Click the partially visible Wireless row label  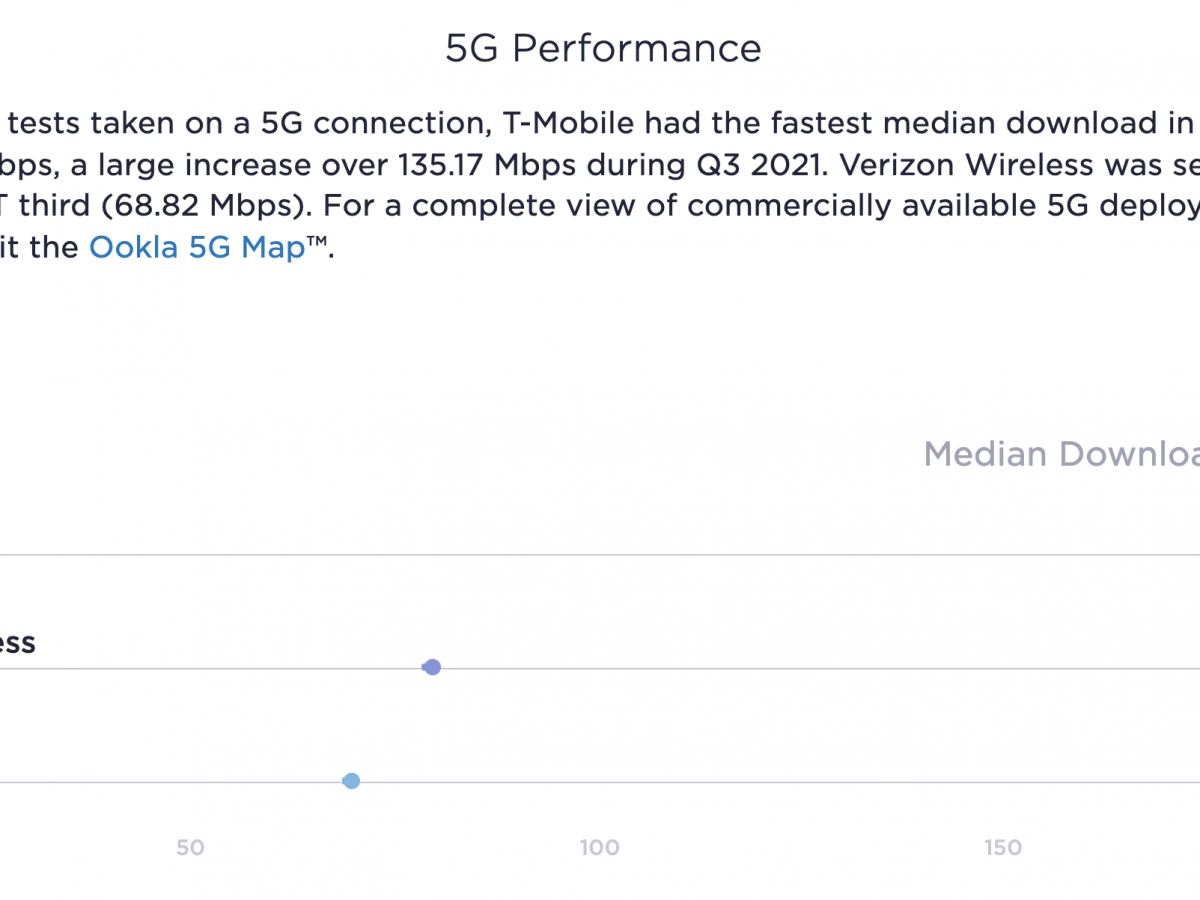(17, 643)
